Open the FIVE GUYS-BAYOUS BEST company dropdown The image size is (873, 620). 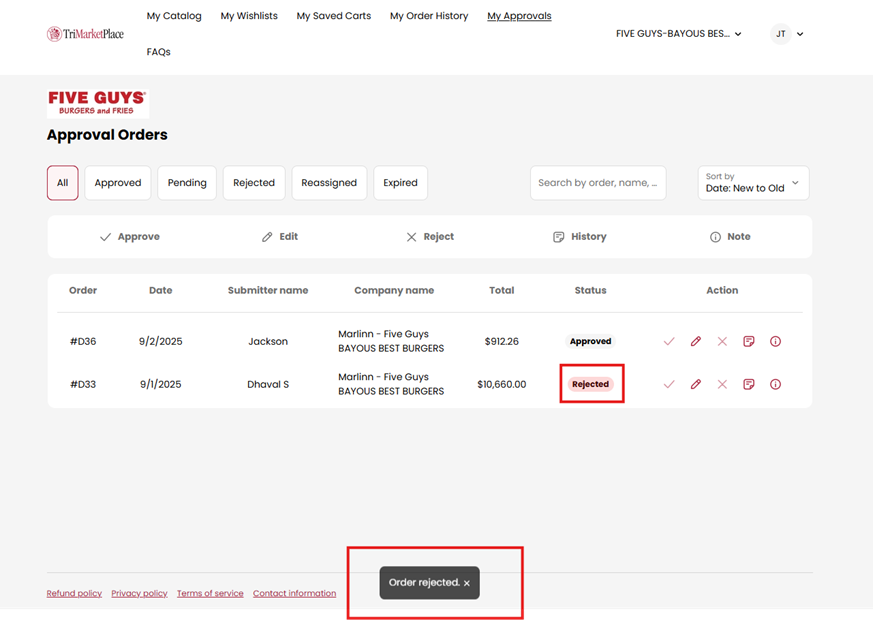(678, 34)
